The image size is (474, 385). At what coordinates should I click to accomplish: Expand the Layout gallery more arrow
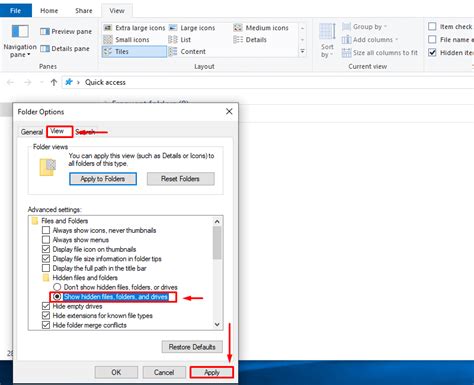coord(302,52)
